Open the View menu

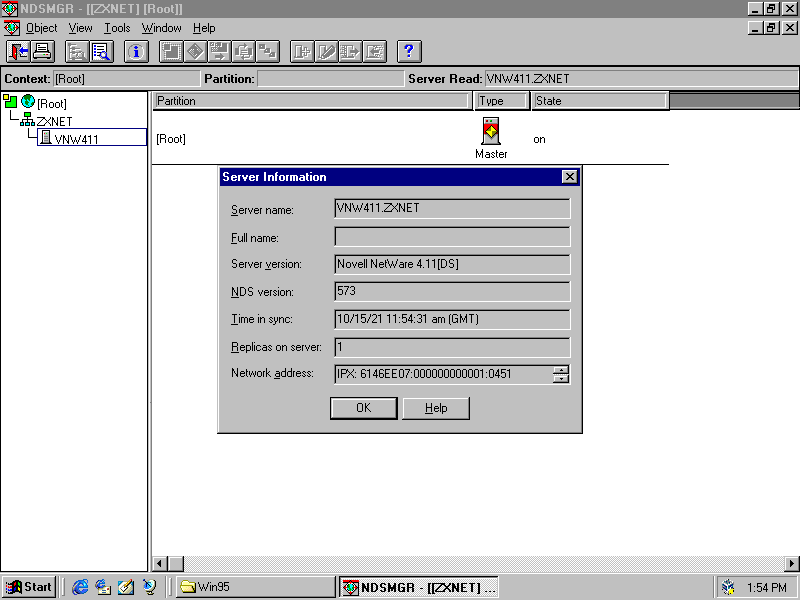[81, 28]
